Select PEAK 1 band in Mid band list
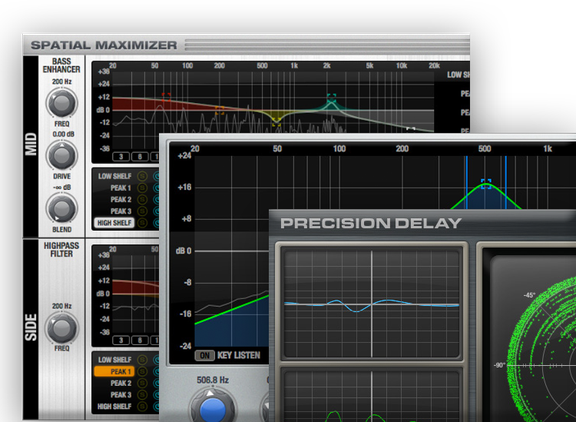 click(x=120, y=188)
